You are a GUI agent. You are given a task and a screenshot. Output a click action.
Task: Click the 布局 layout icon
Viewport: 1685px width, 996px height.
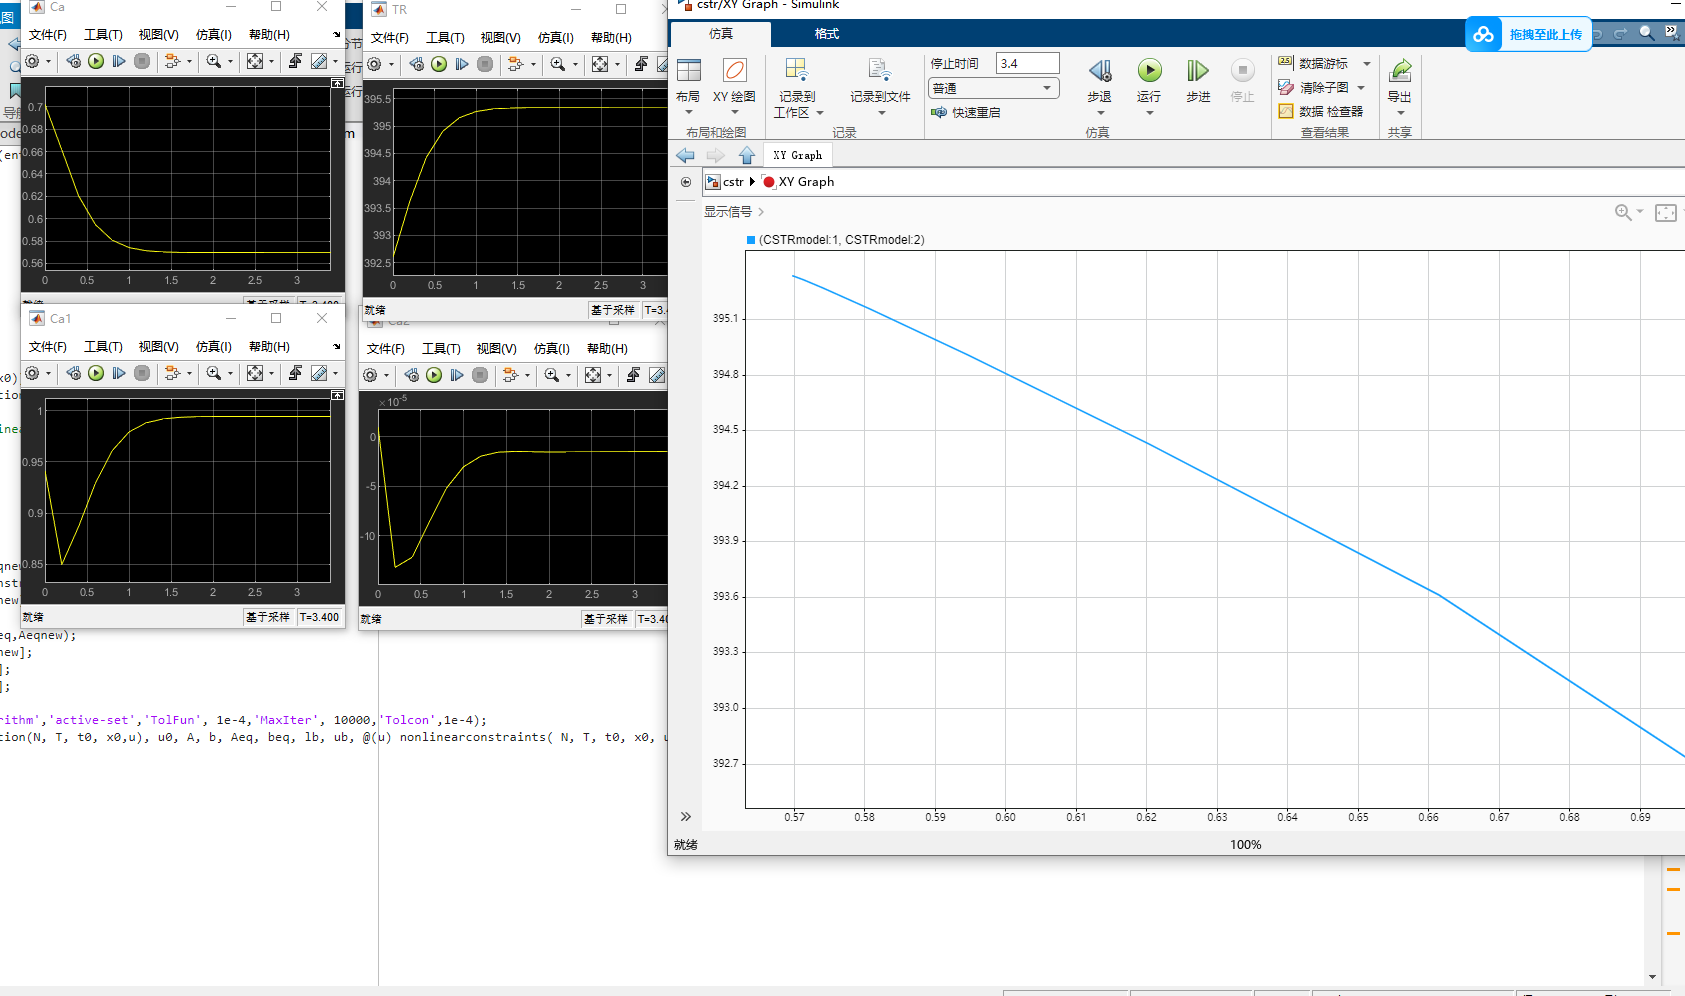(x=688, y=71)
